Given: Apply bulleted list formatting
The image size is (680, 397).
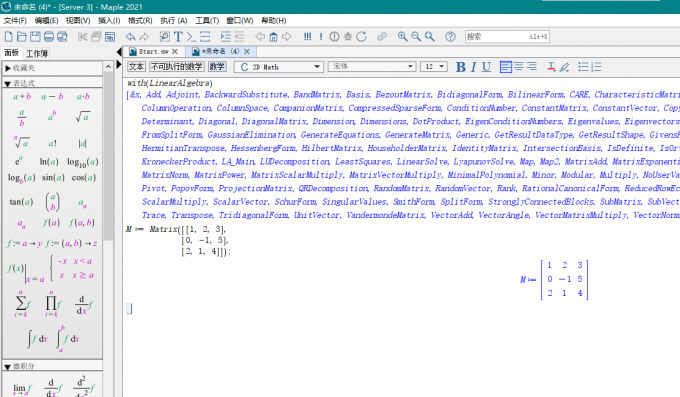Looking at the screenshot, I should click(583, 67).
